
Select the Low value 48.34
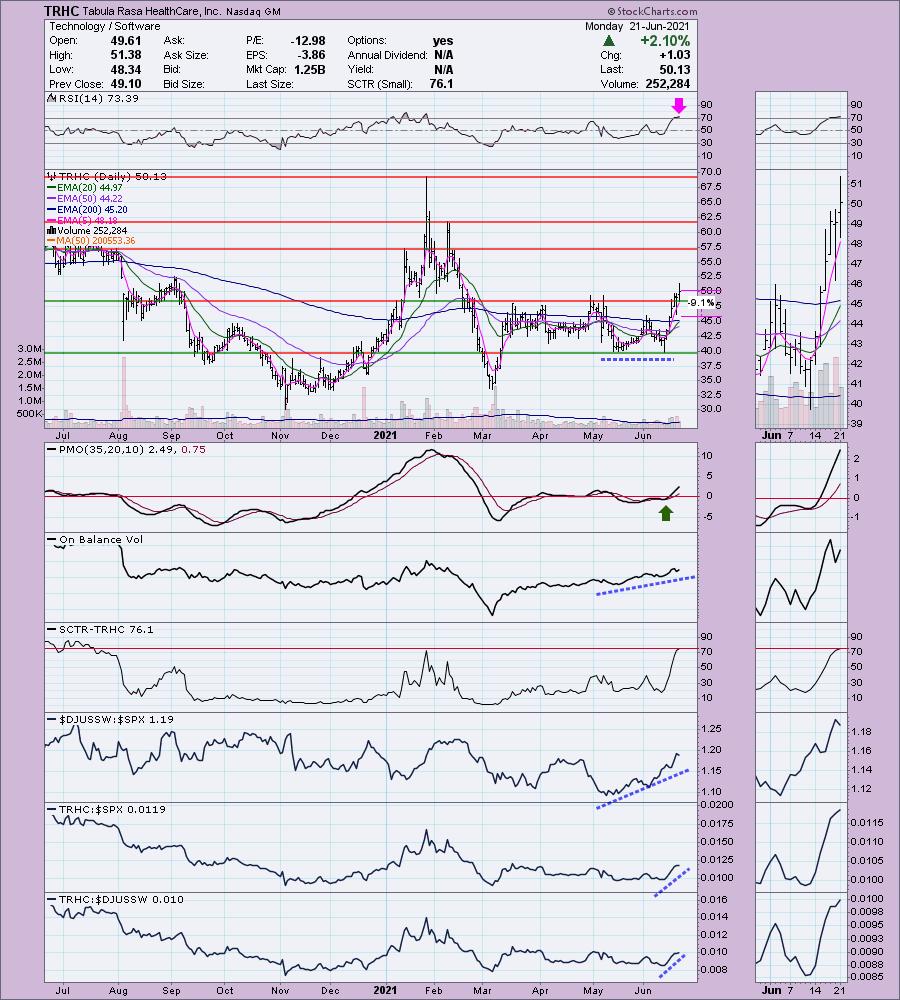[125, 70]
